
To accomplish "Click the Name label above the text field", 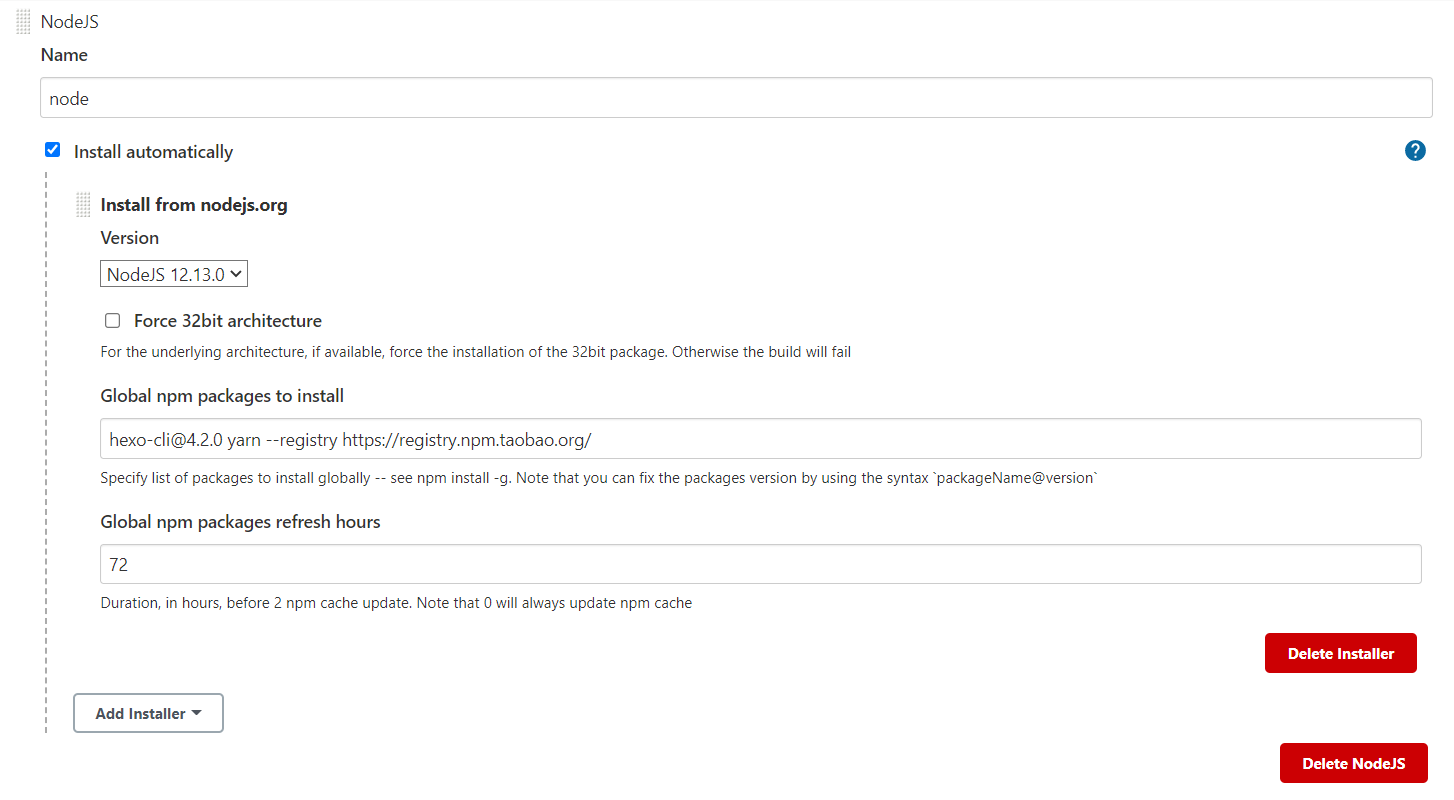I will 64,55.
